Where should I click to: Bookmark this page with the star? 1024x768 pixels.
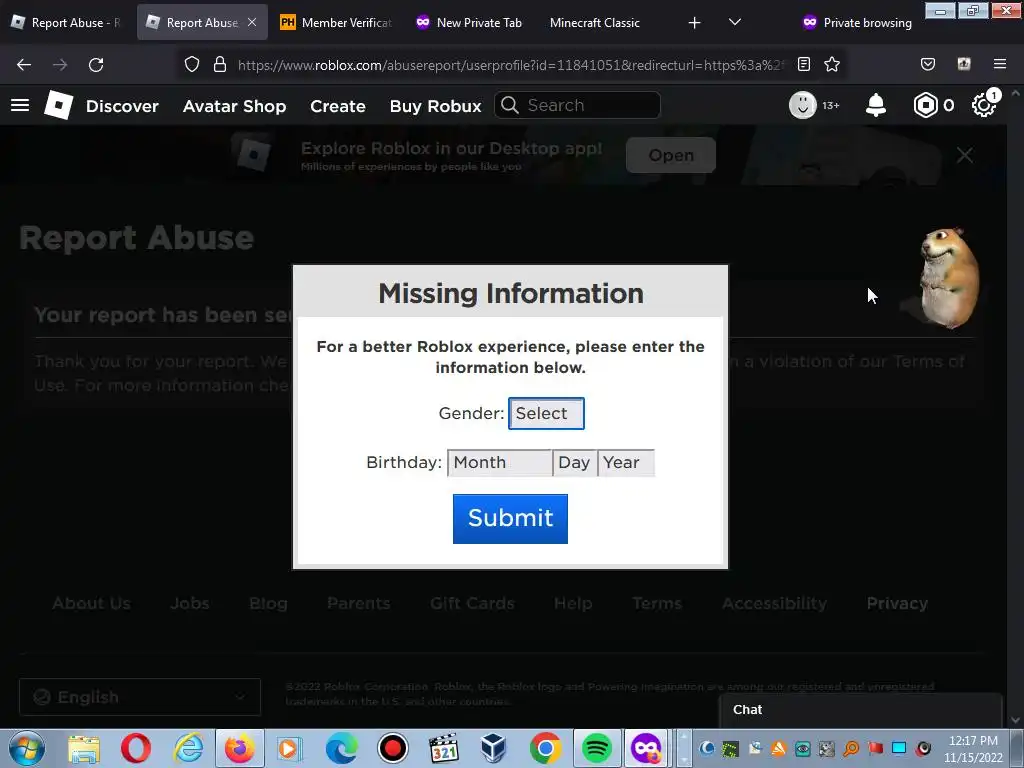832,65
